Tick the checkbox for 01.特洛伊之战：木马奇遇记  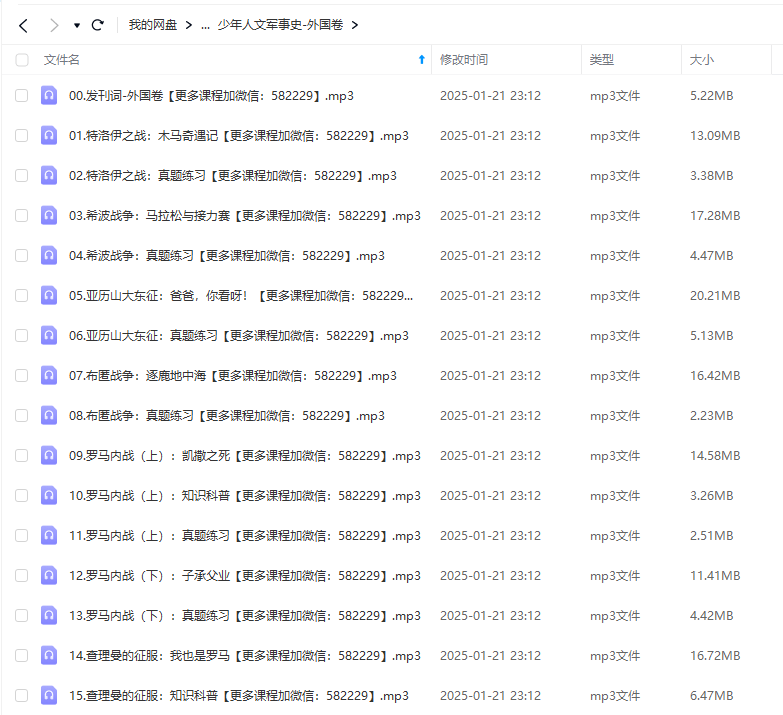tap(21, 135)
